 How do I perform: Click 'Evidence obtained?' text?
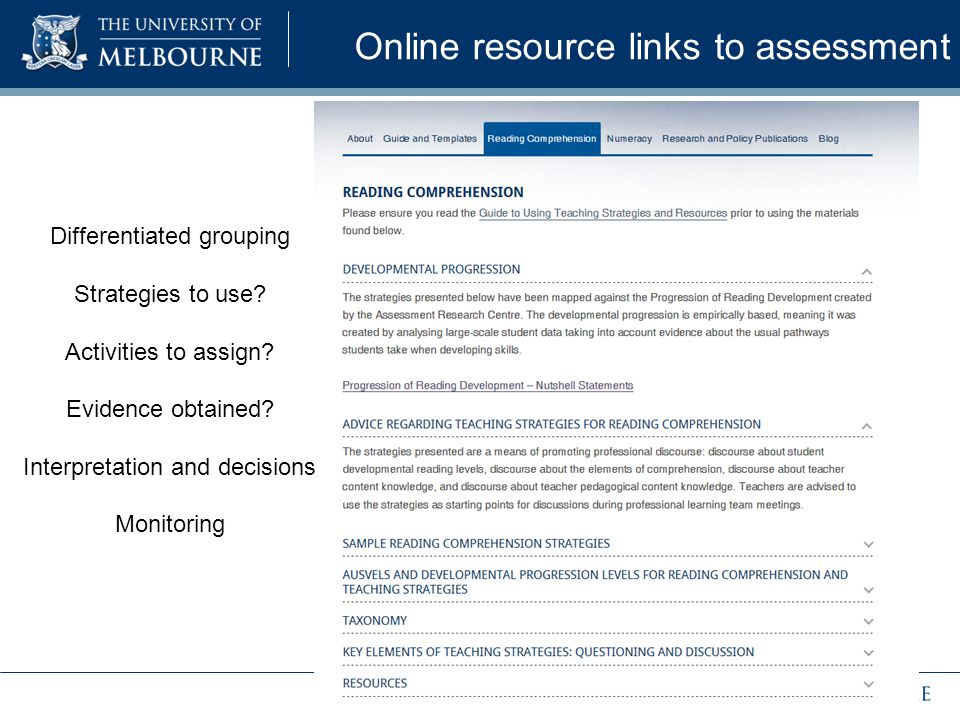click(170, 409)
